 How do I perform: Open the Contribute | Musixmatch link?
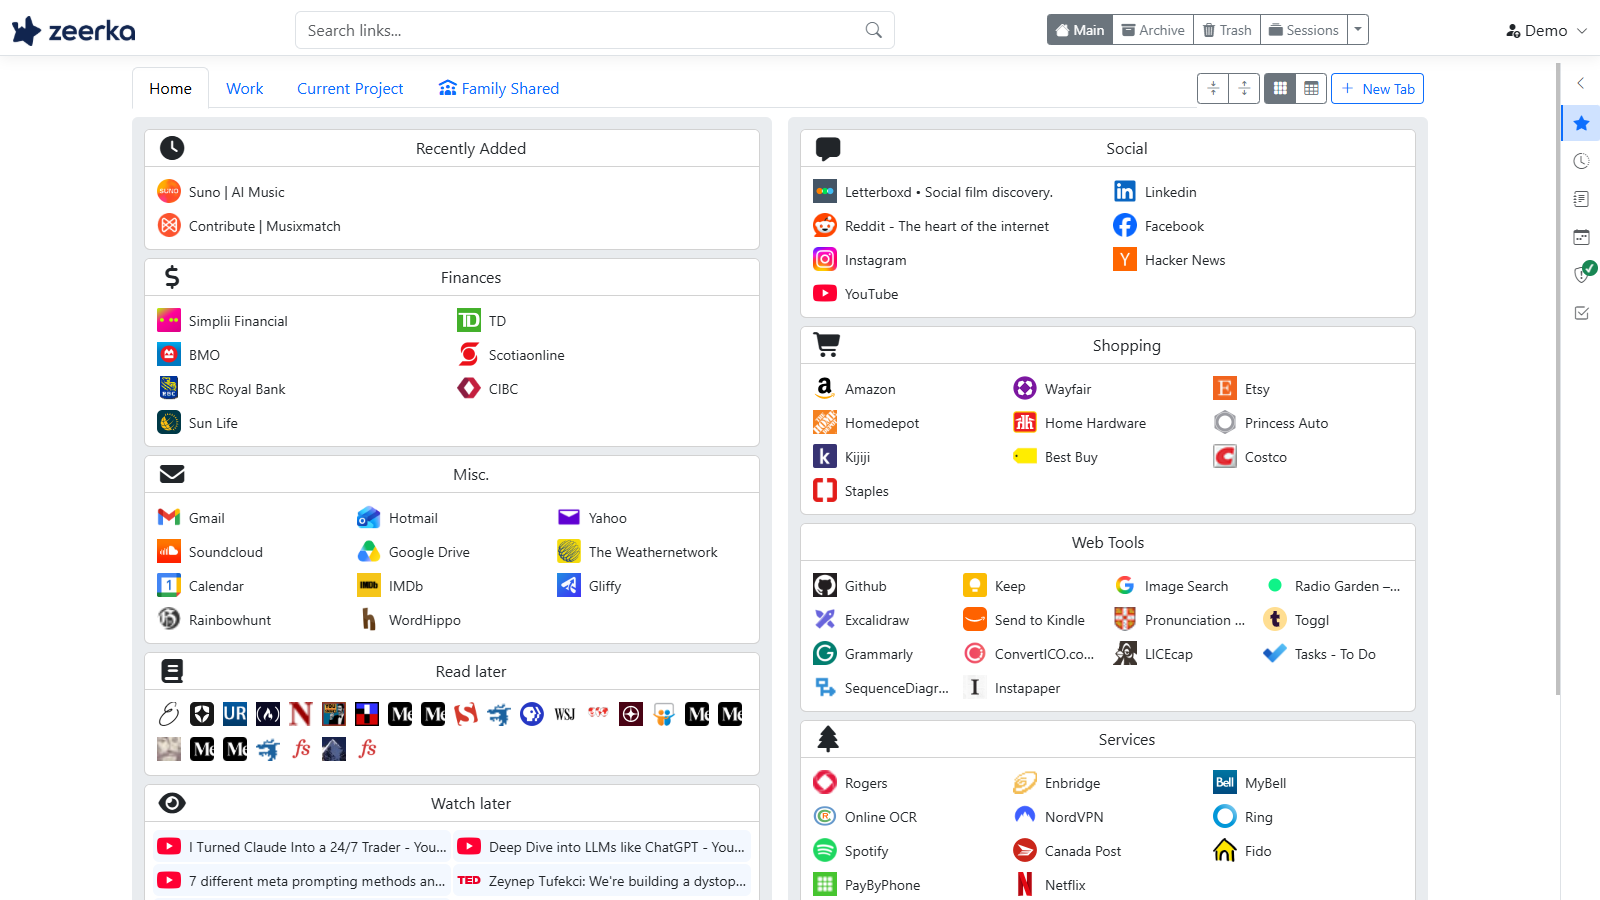tap(265, 226)
